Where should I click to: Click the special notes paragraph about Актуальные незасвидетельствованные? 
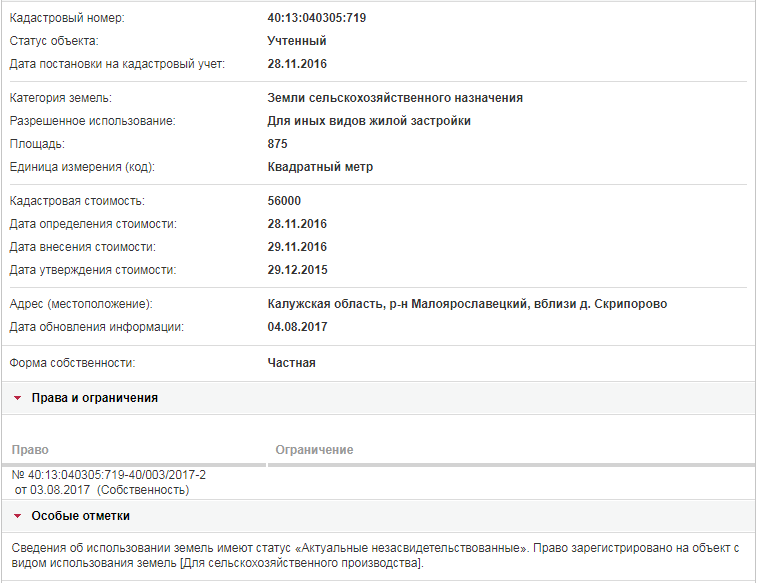click(375, 555)
